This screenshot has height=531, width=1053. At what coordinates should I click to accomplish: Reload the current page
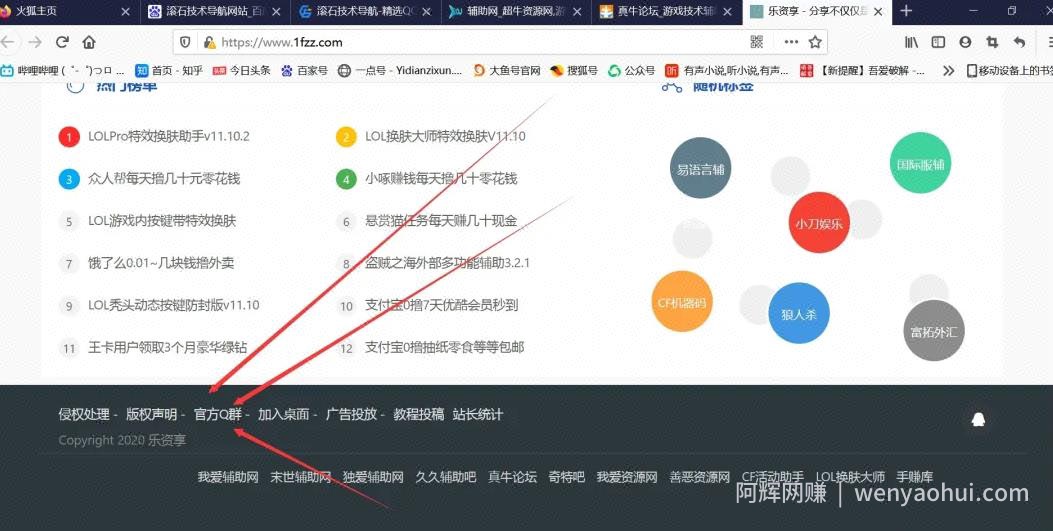(x=62, y=42)
